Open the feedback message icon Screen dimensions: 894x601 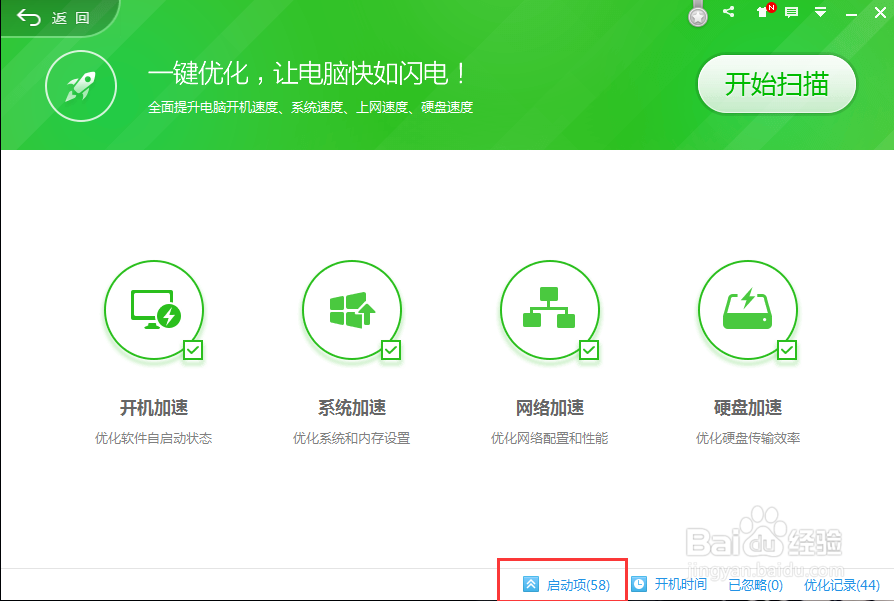pyautogui.click(x=791, y=12)
